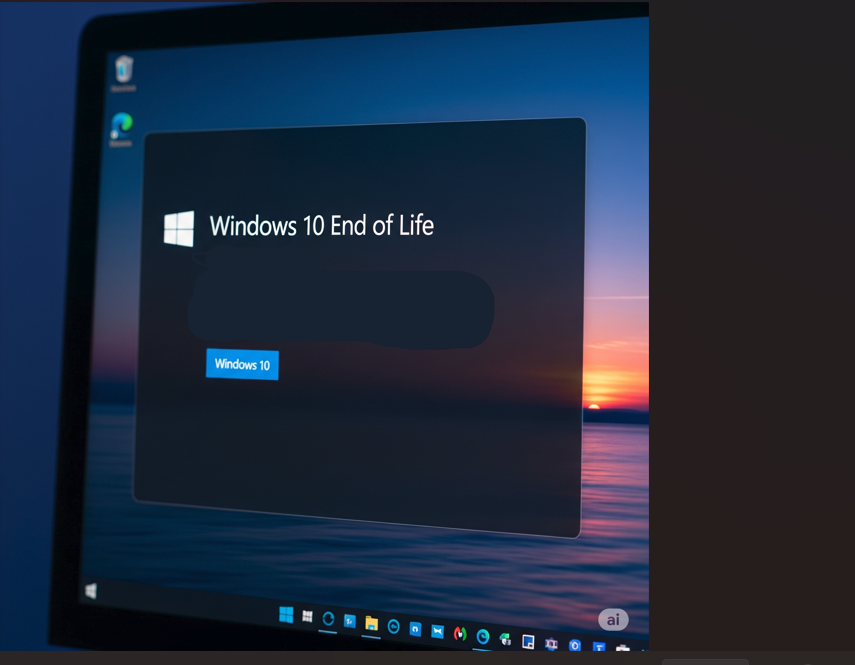Click the blue square icon left of Mail
Viewport: 855px width, 665px height.
pyautogui.click(x=415, y=629)
